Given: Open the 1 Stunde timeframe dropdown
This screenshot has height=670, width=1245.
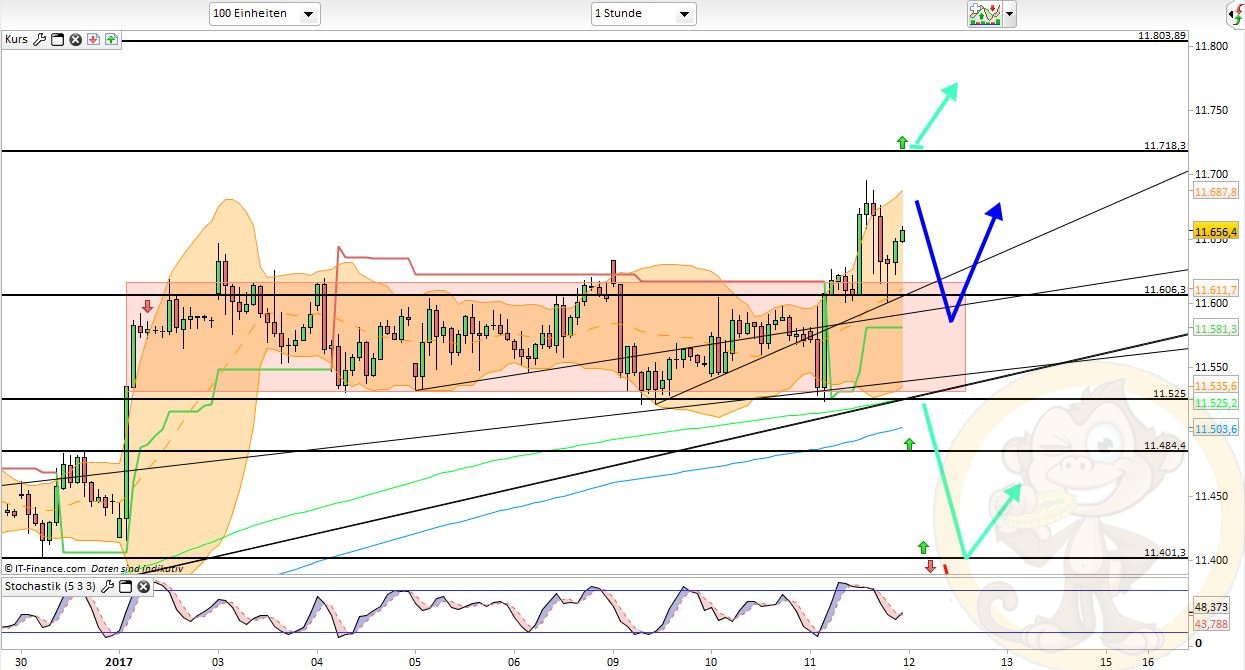Looking at the screenshot, I should 643,14.
